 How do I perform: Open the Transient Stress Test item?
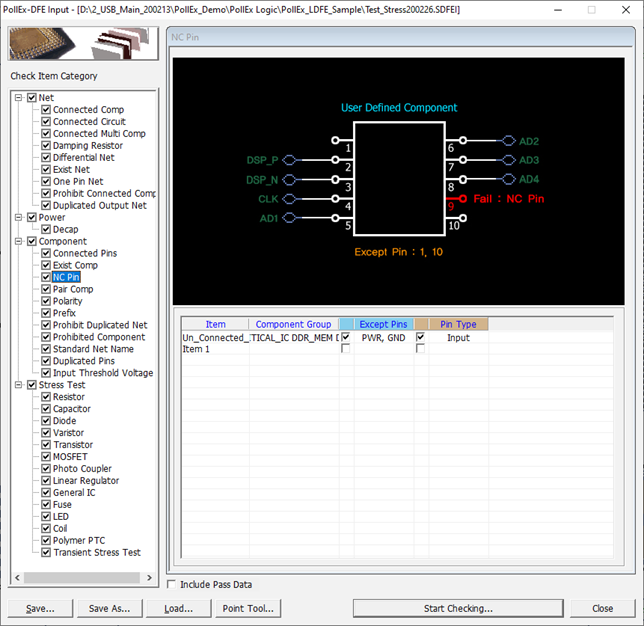tap(96, 552)
